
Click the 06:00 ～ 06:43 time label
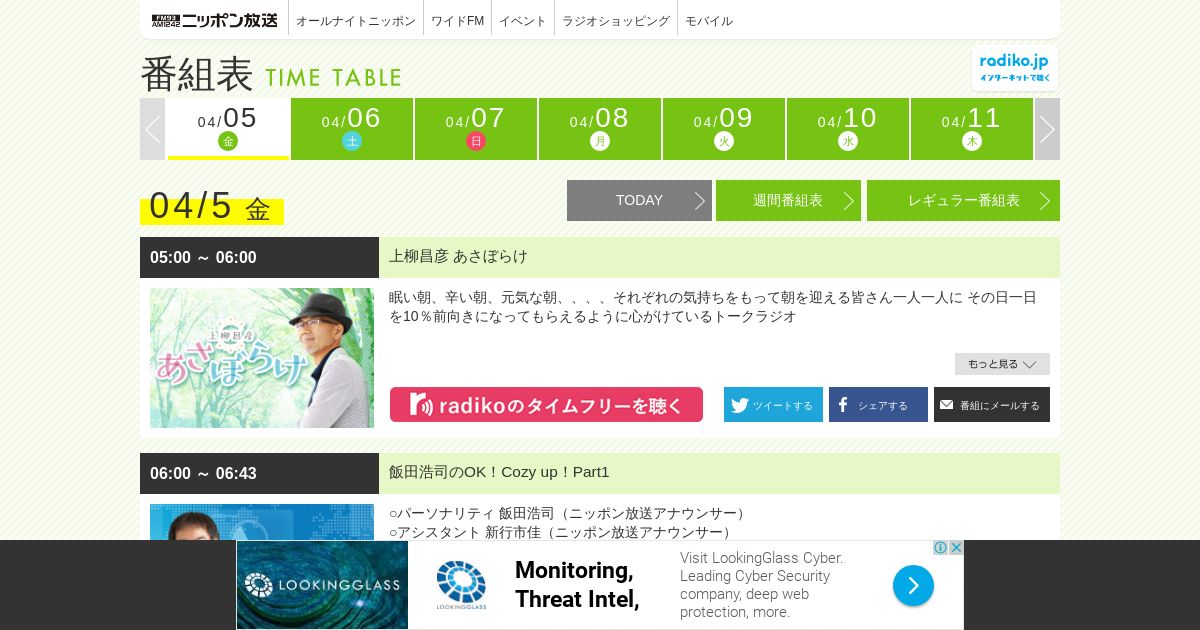pyautogui.click(x=203, y=473)
